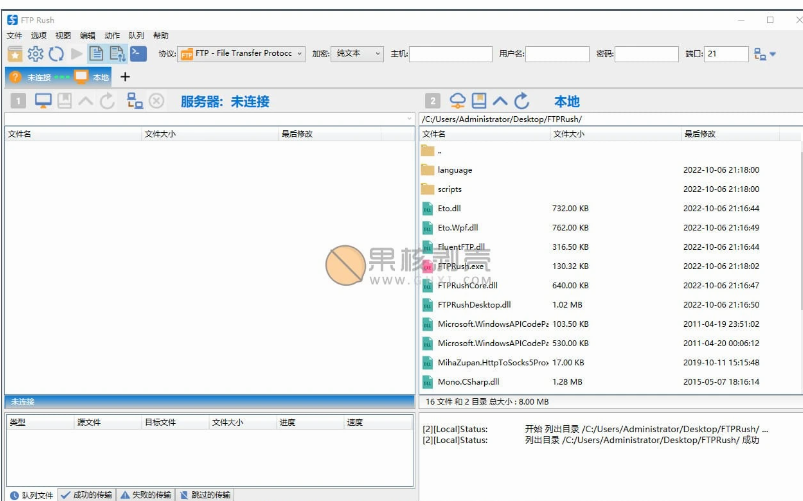The height and width of the screenshot is (501, 803).
Task: Switch to the 失败的传输 tab
Action: (146, 495)
